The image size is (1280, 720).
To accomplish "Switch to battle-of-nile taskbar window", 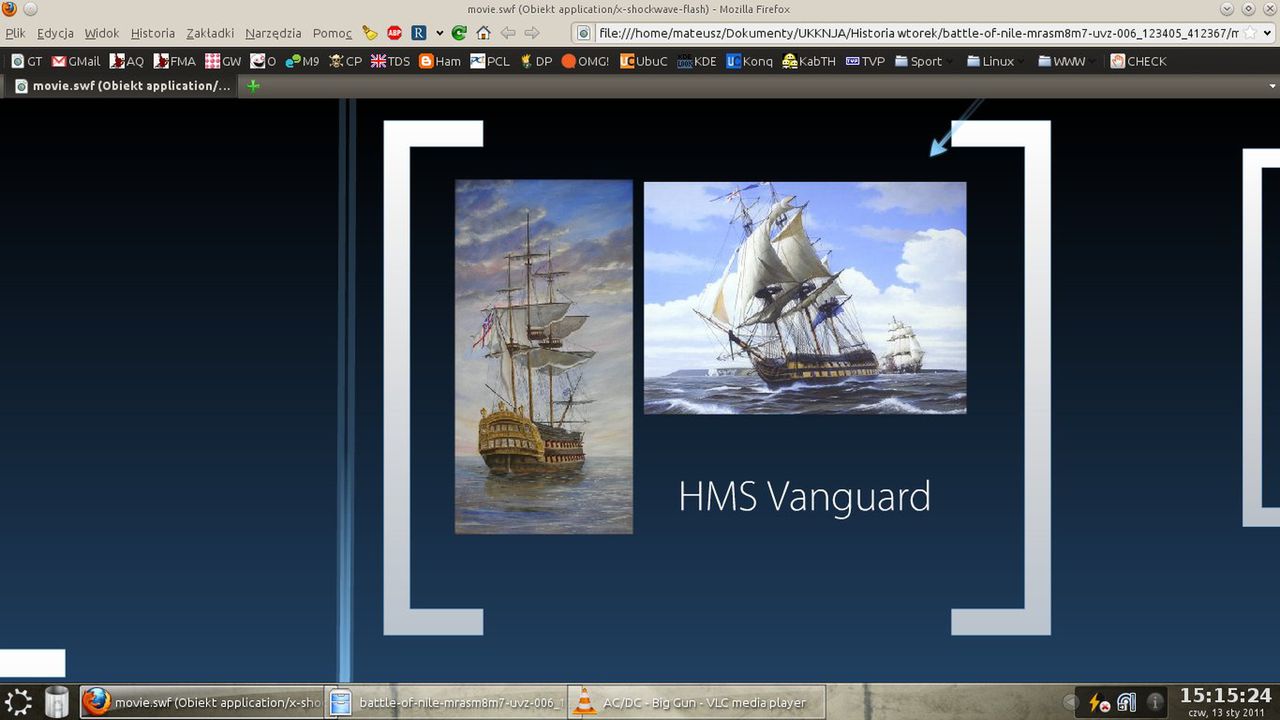I will click(446, 702).
